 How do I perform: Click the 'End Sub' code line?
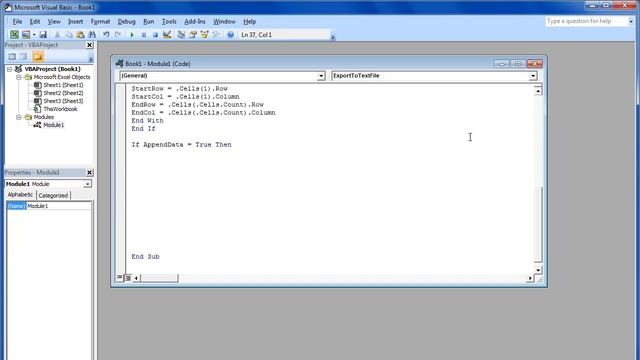(x=145, y=257)
